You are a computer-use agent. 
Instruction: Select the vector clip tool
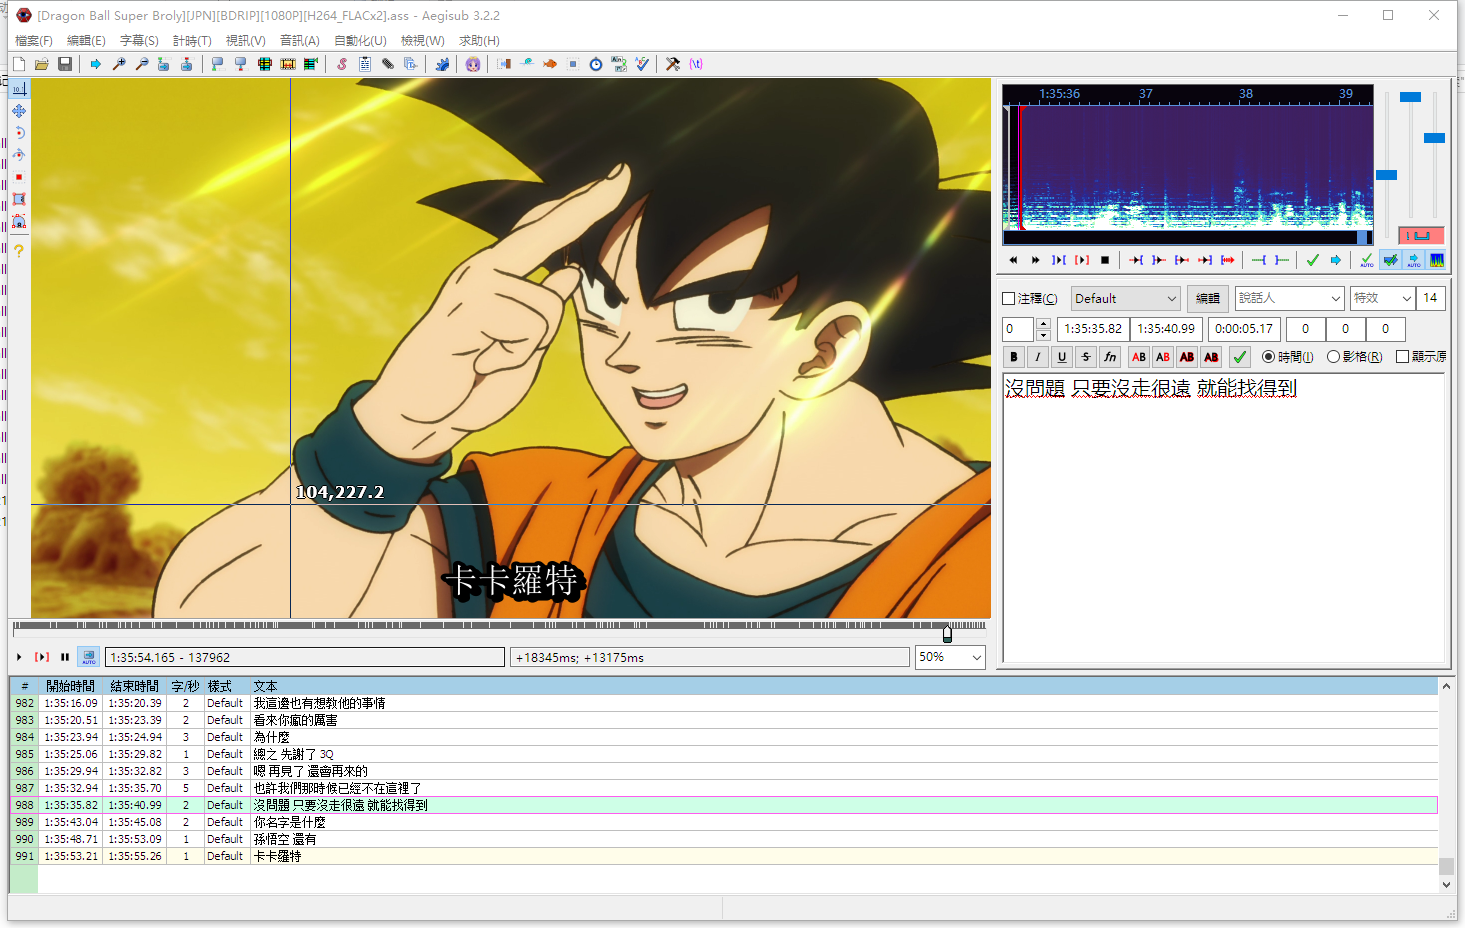click(x=19, y=221)
